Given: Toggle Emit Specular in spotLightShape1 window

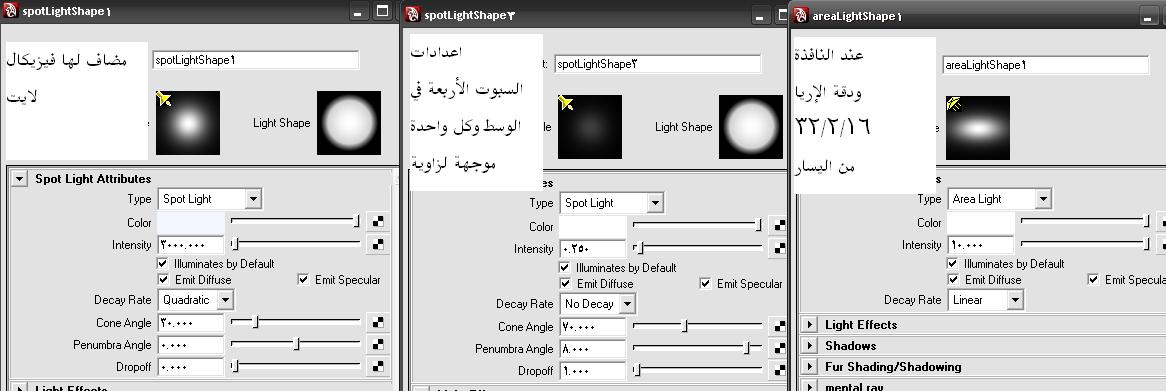Looking at the screenshot, I should 303,279.
